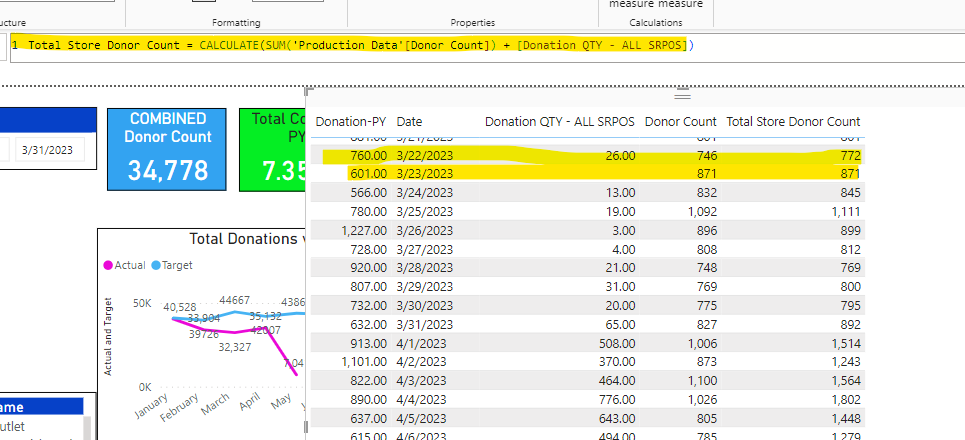The width and height of the screenshot is (965, 440).
Task: Select the 4/5/2023 date cell
Action: point(422,418)
